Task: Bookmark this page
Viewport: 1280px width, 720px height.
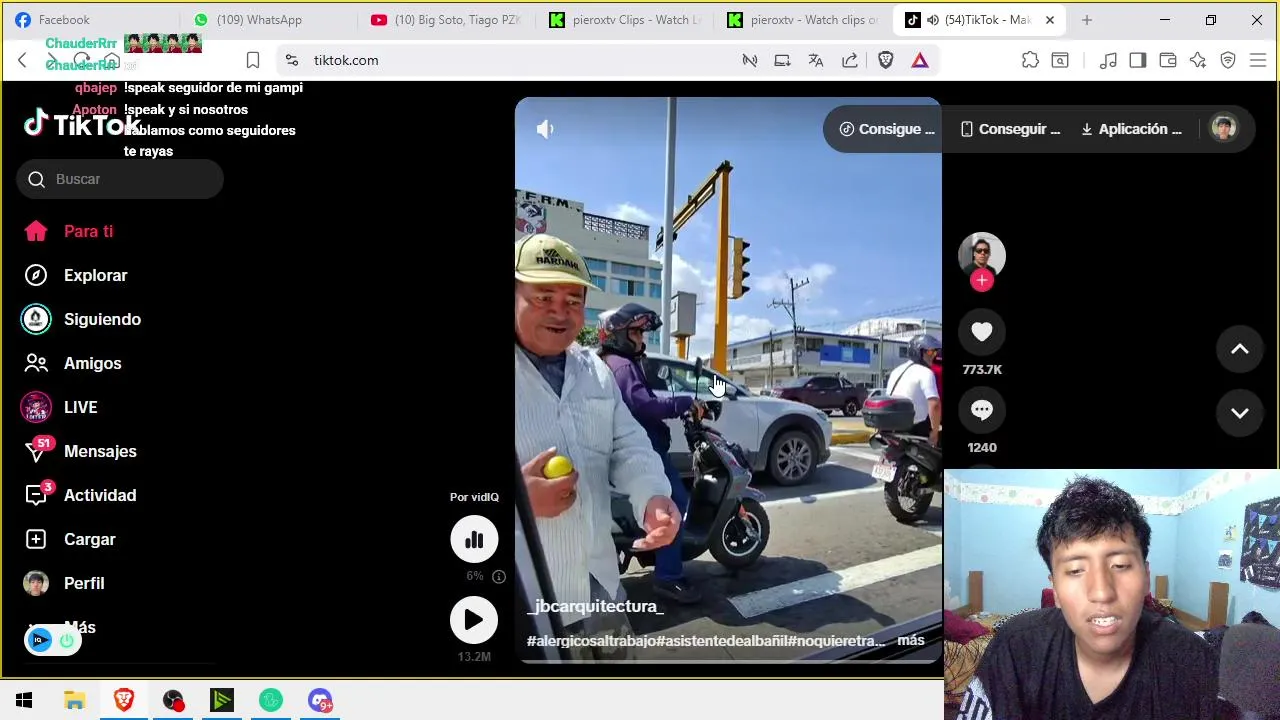Action: click(253, 60)
